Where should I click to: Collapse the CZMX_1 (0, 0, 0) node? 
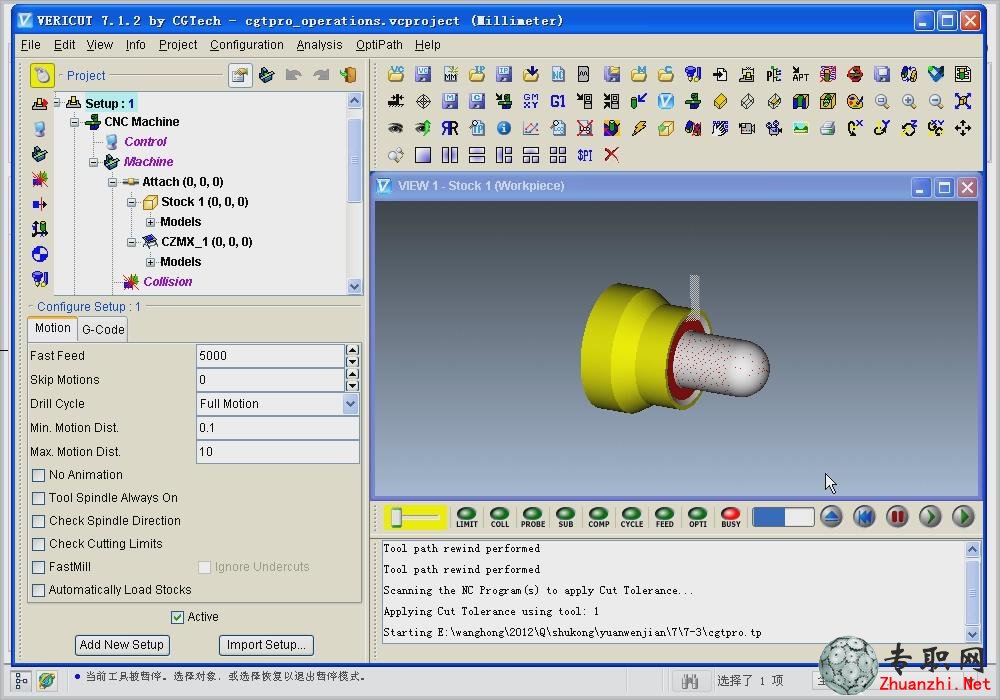131,242
